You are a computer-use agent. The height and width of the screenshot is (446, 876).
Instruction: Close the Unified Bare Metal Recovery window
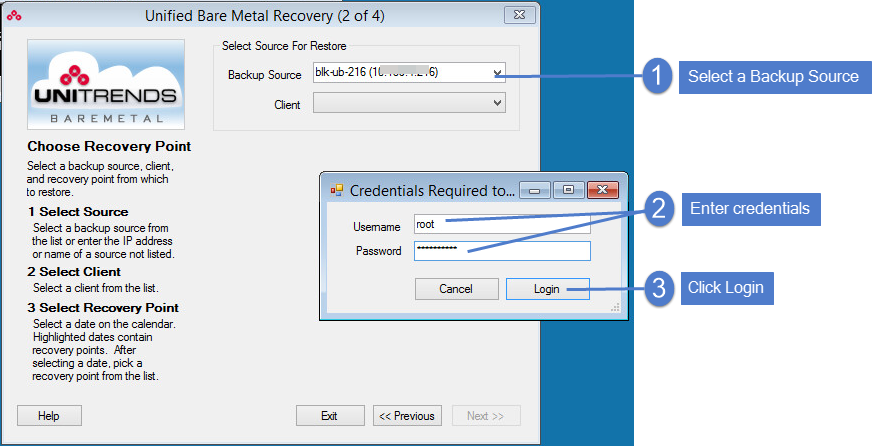click(520, 15)
